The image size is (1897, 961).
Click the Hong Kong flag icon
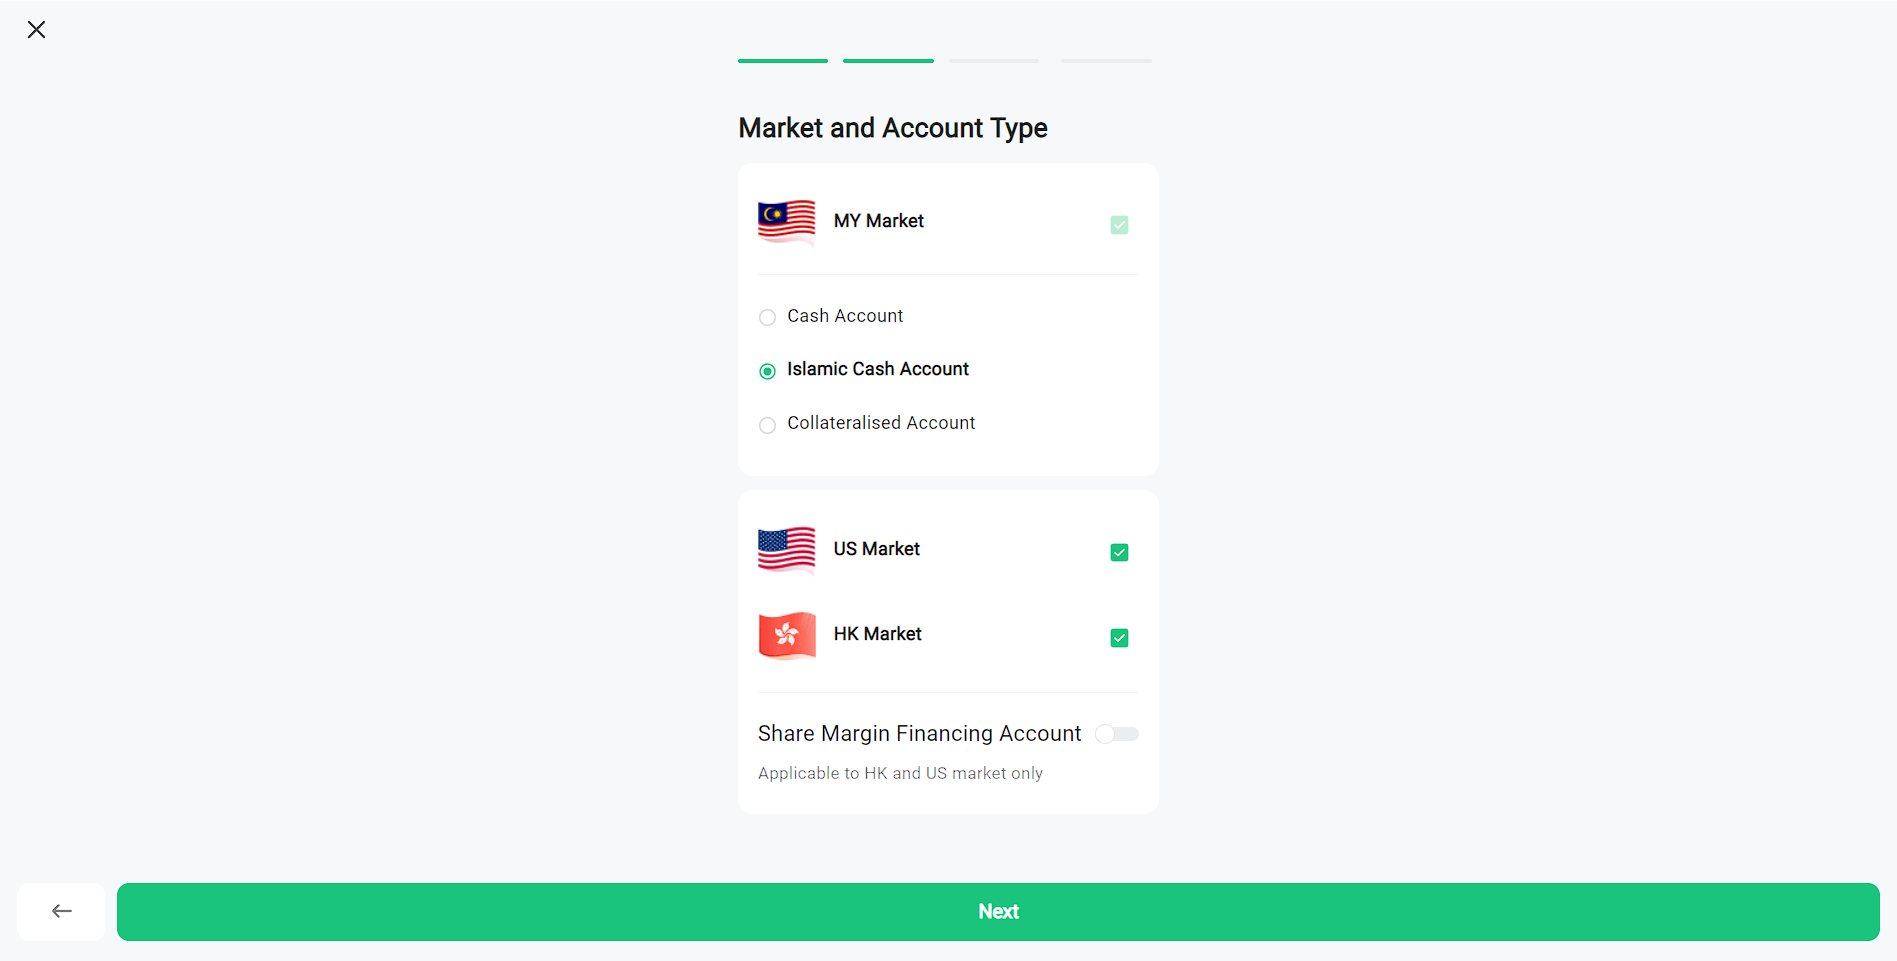pos(787,635)
